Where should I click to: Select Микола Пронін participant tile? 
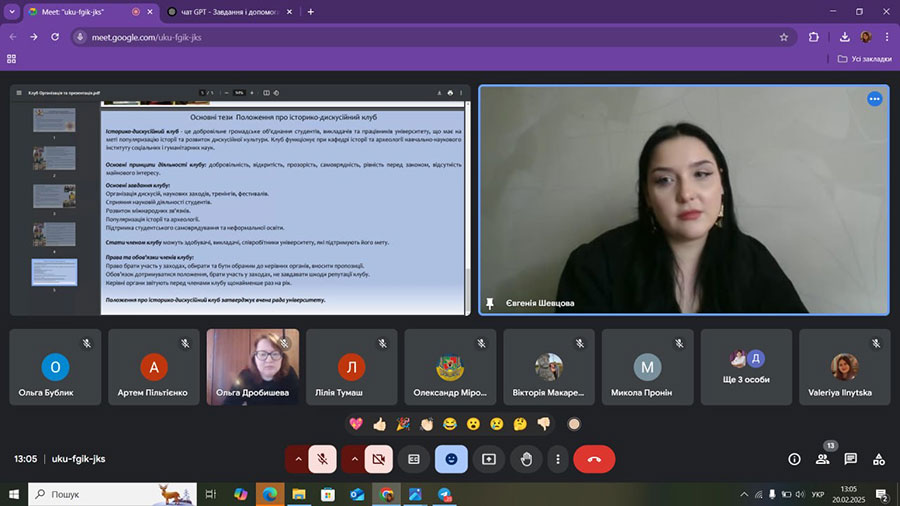(647, 367)
